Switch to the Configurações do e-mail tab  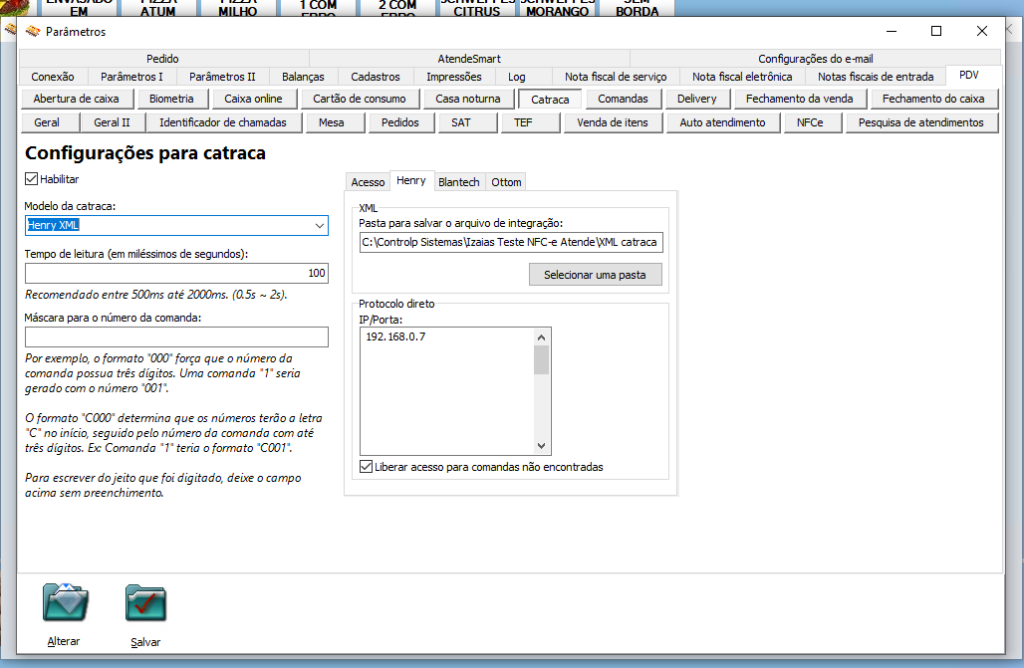822,57
